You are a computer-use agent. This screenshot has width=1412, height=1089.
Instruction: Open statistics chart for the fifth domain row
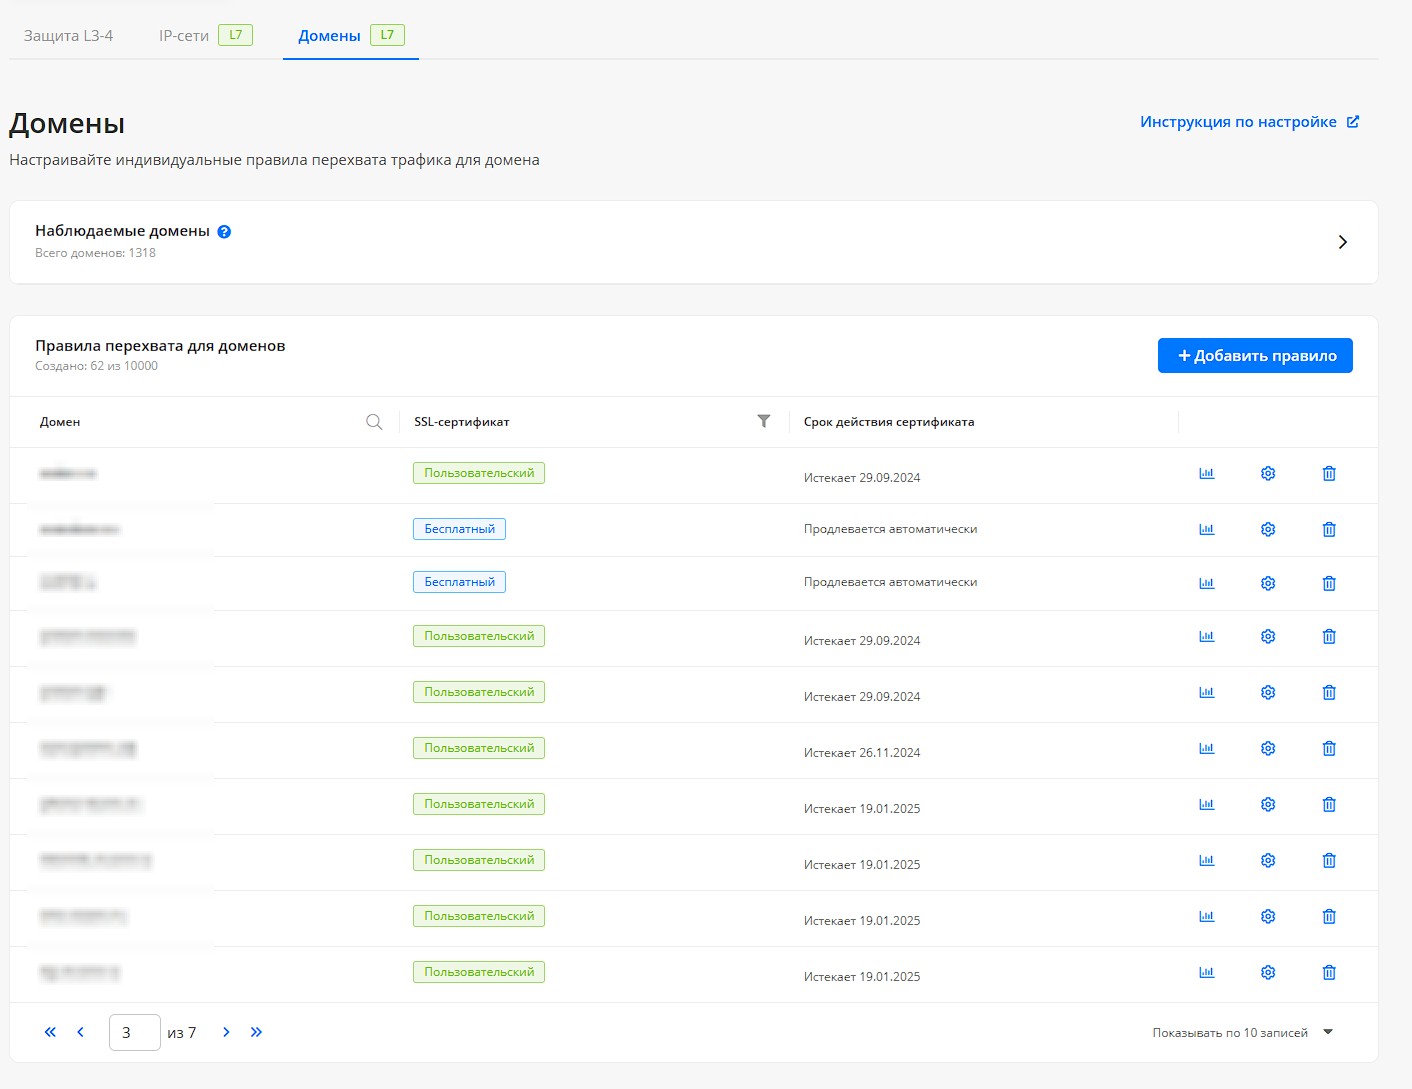pyautogui.click(x=1207, y=692)
